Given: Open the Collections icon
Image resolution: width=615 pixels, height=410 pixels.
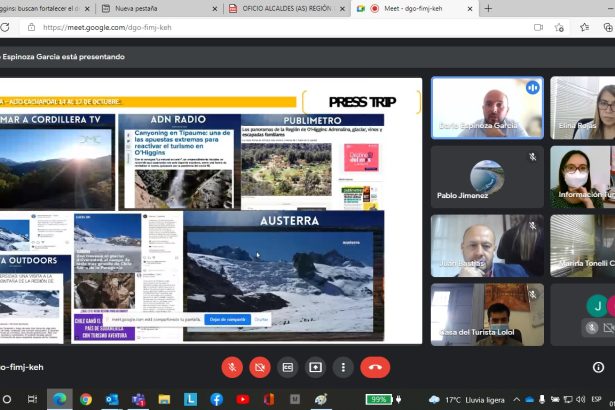Looking at the screenshot, I should [x=608, y=27].
